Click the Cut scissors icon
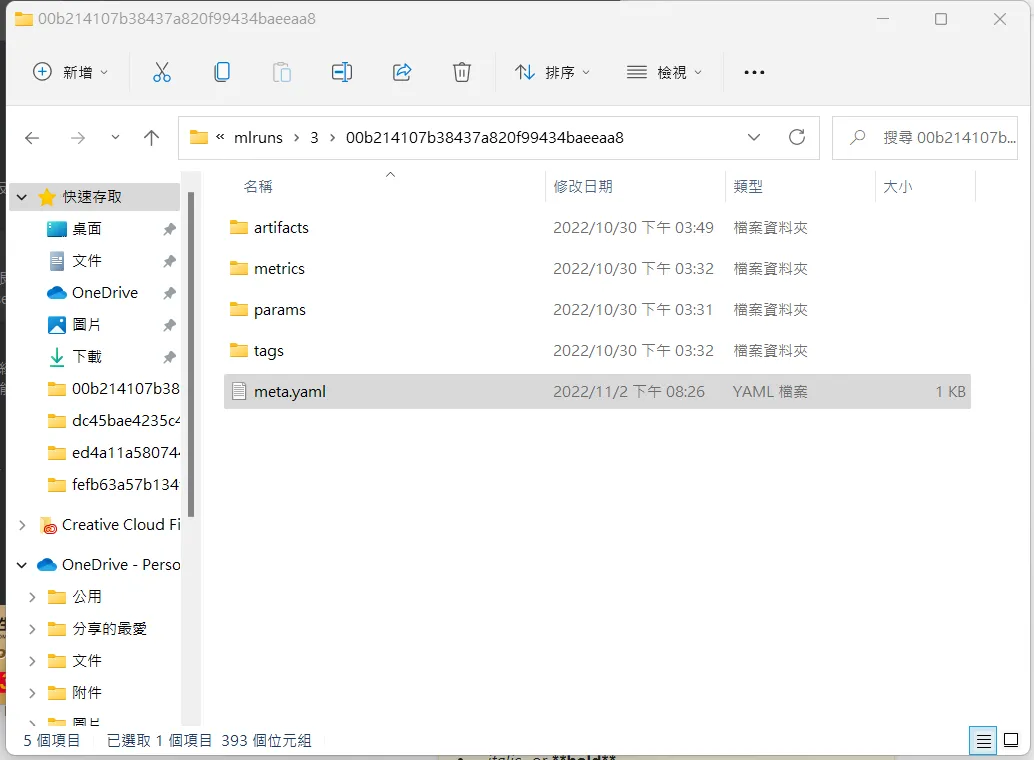 162,72
